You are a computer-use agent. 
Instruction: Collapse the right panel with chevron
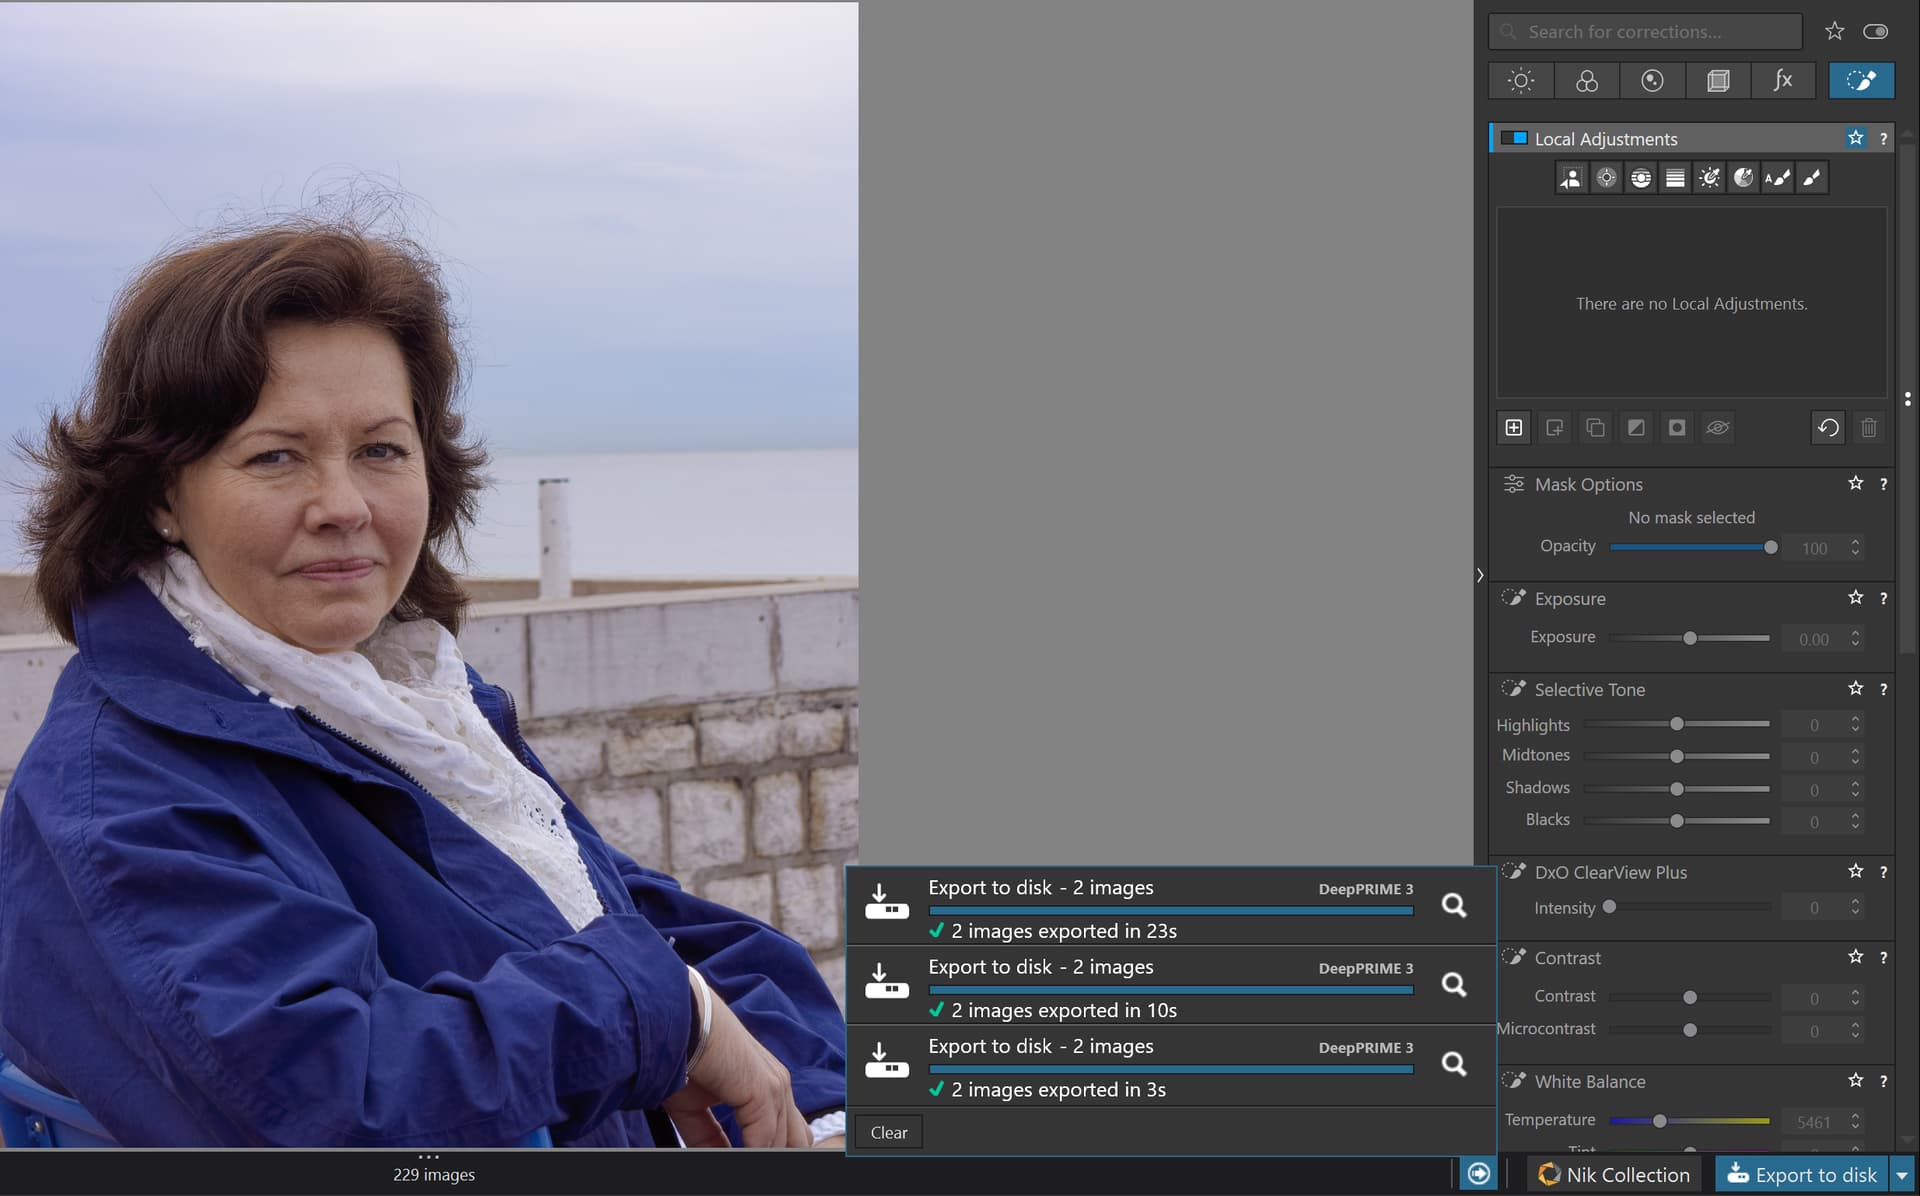coord(1480,575)
